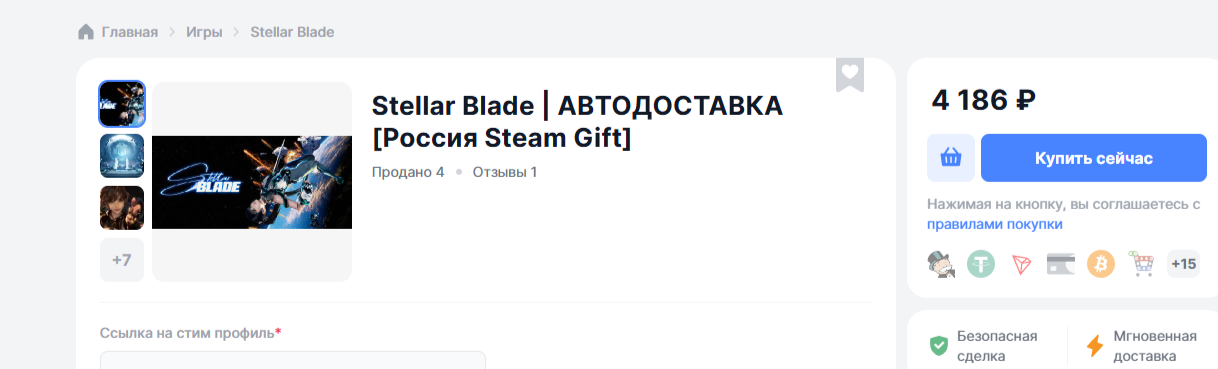Viewport: 1218px width, 369px height.
Task: Click Купить сейчас button
Action: point(1093,158)
